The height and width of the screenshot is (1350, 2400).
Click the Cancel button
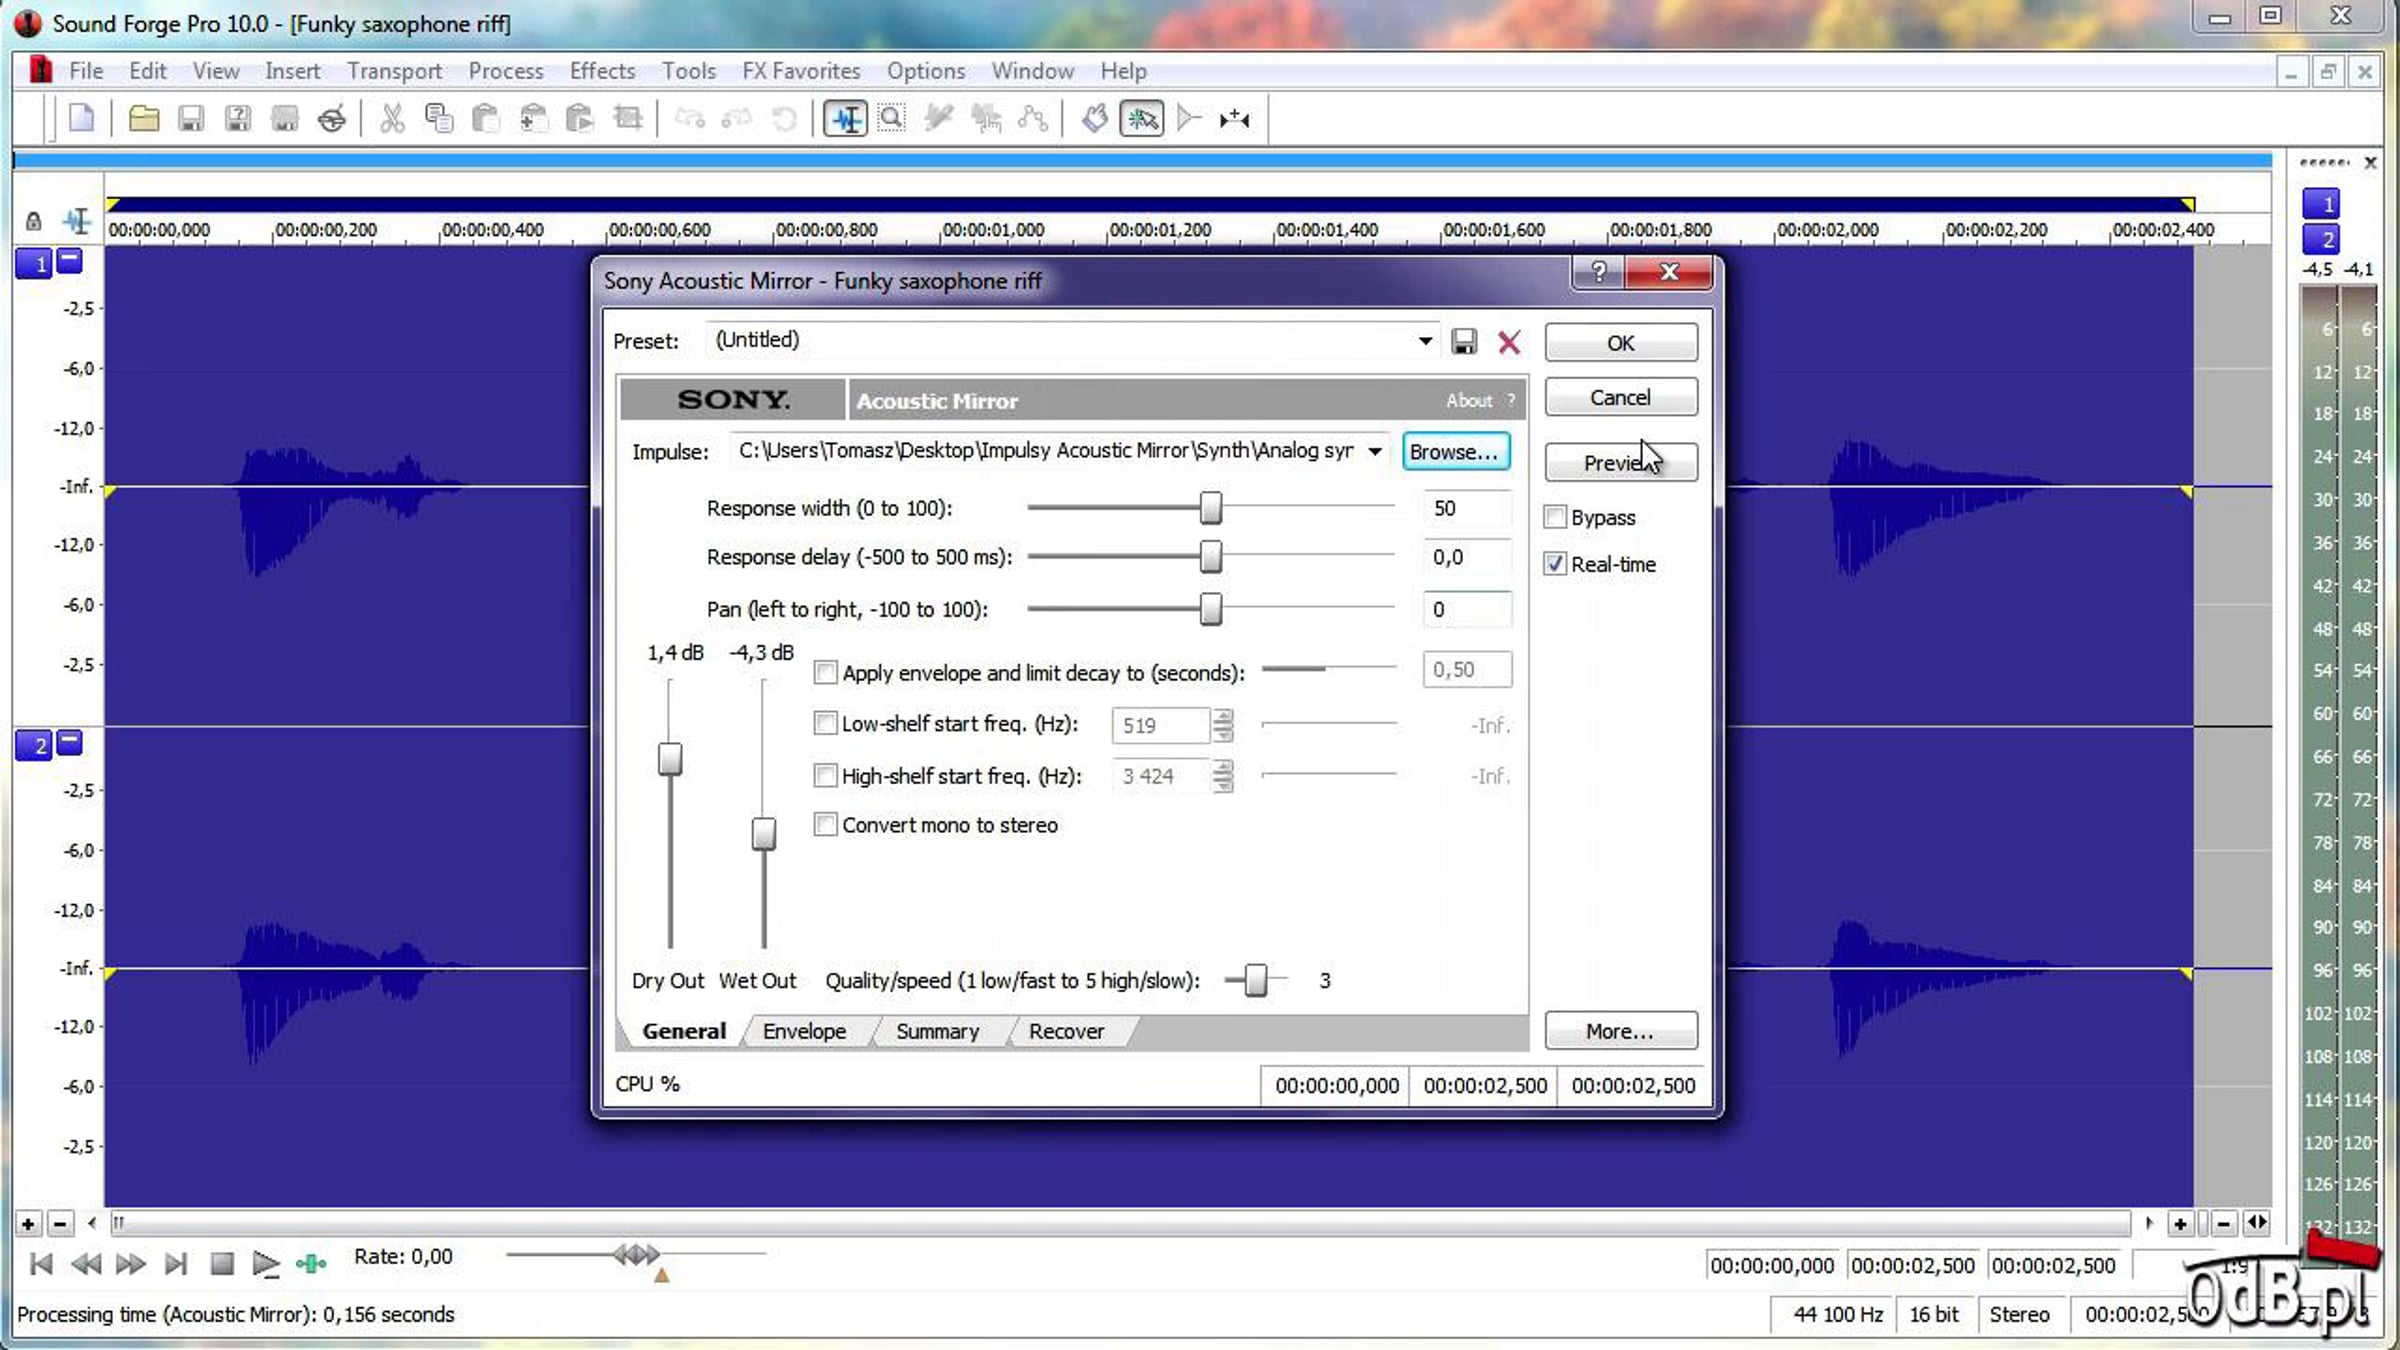(x=1621, y=397)
